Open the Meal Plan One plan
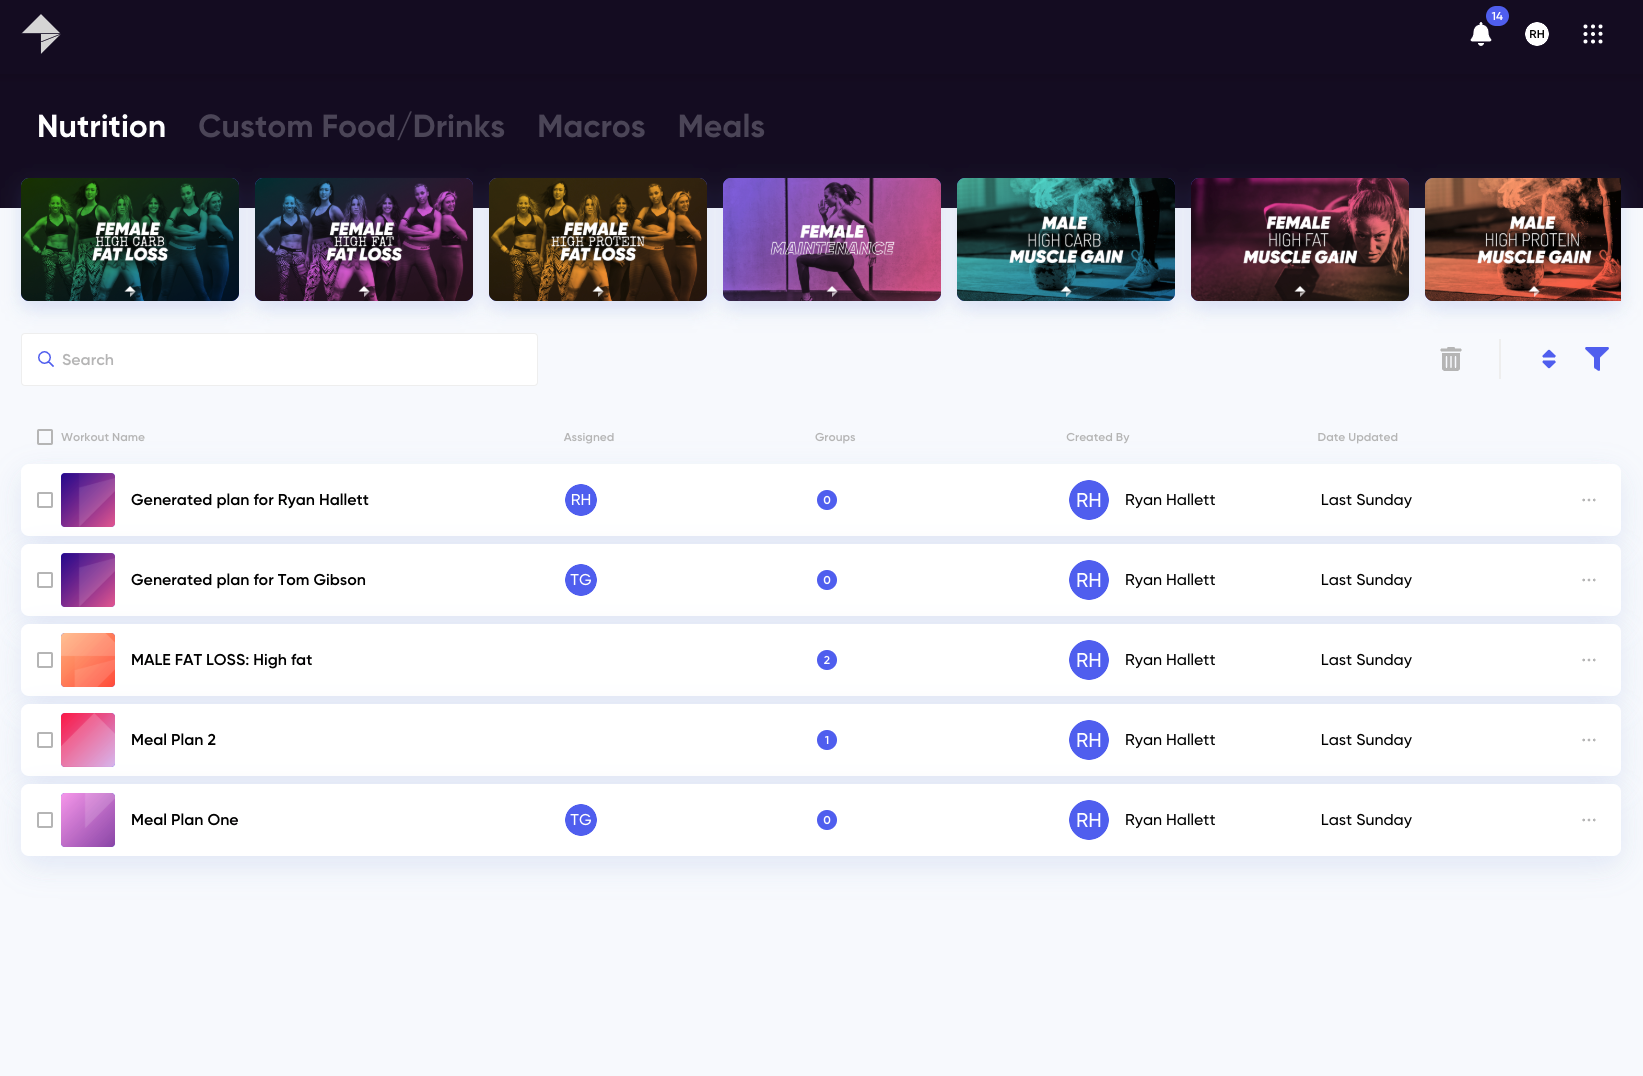The image size is (1643, 1076). pyautogui.click(x=184, y=820)
